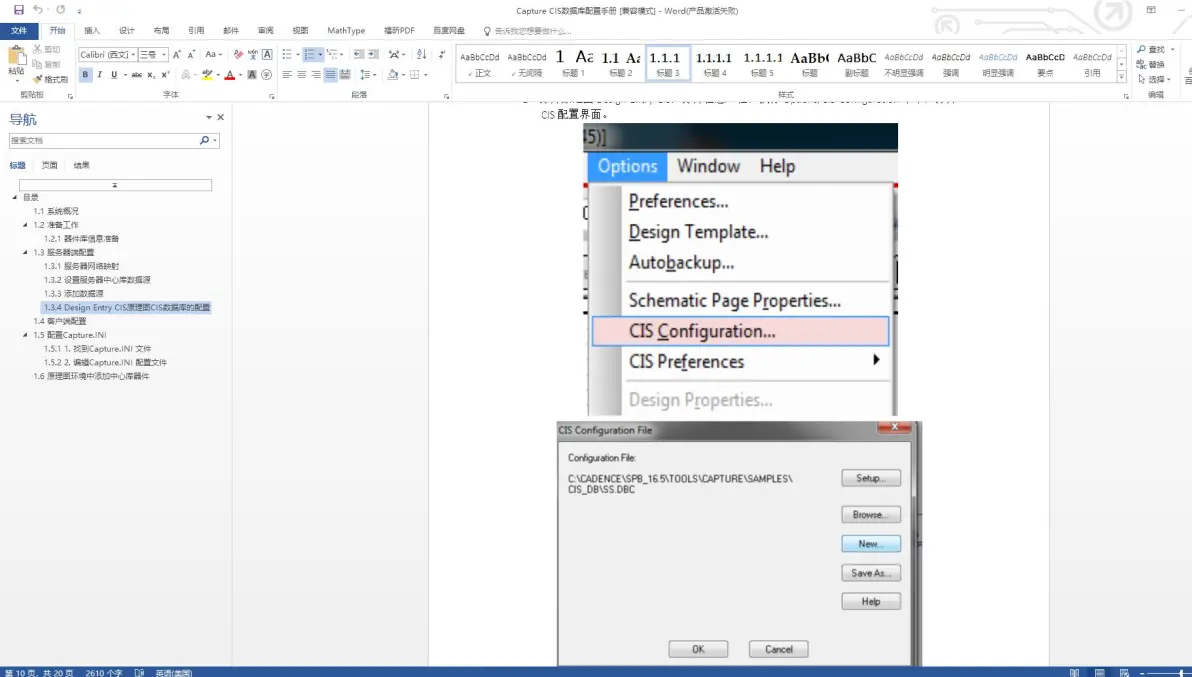Align text to the left
This screenshot has height=677, width=1192.
[x=287, y=74]
